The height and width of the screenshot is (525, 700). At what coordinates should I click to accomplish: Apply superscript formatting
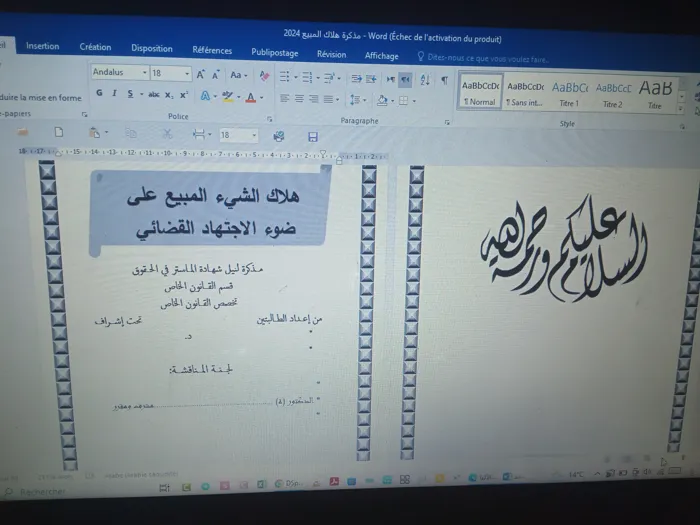pos(183,95)
